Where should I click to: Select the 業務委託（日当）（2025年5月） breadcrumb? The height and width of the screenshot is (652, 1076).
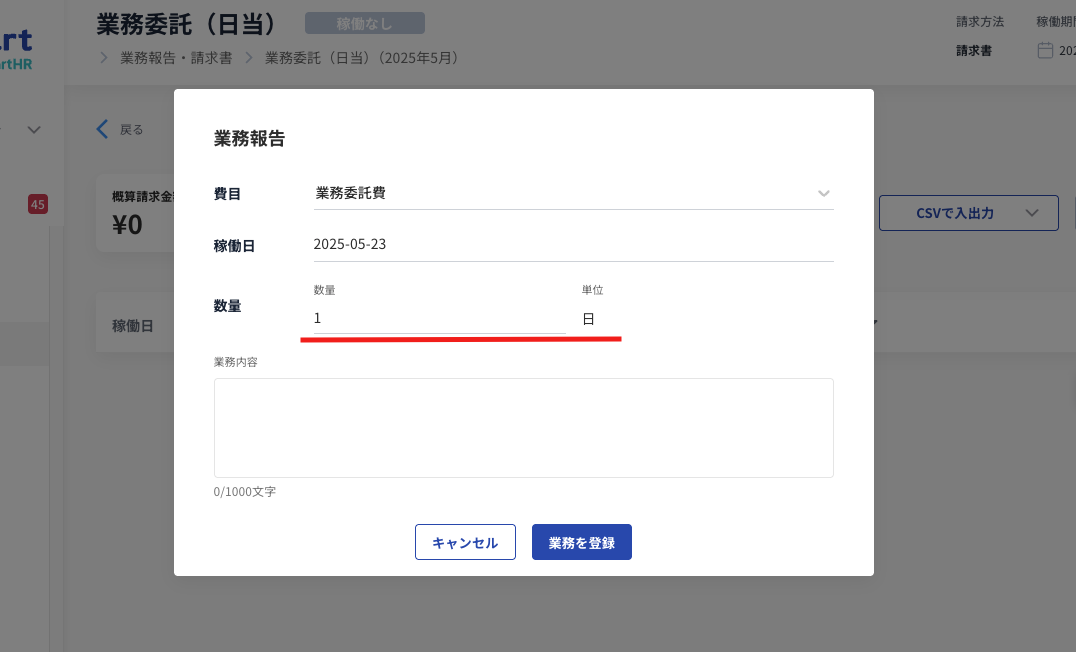pos(361,58)
